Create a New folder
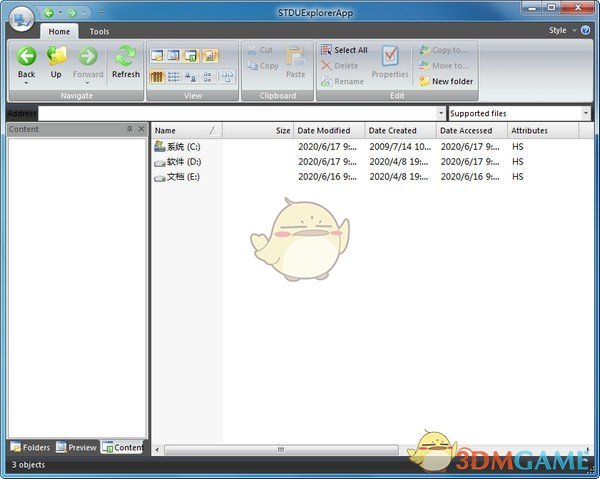The height and width of the screenshot is (479, 600). (x=446, y=81)
